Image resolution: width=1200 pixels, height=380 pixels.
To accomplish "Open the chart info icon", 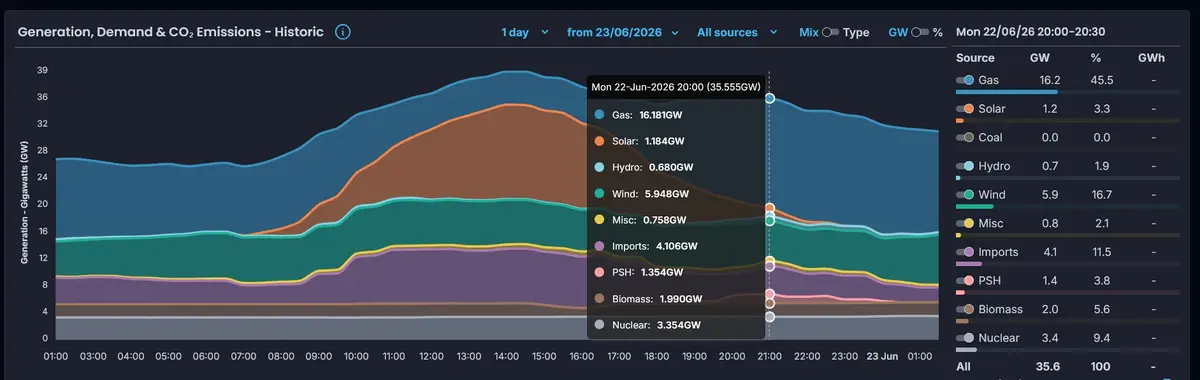I will click(x=343, y=32).
